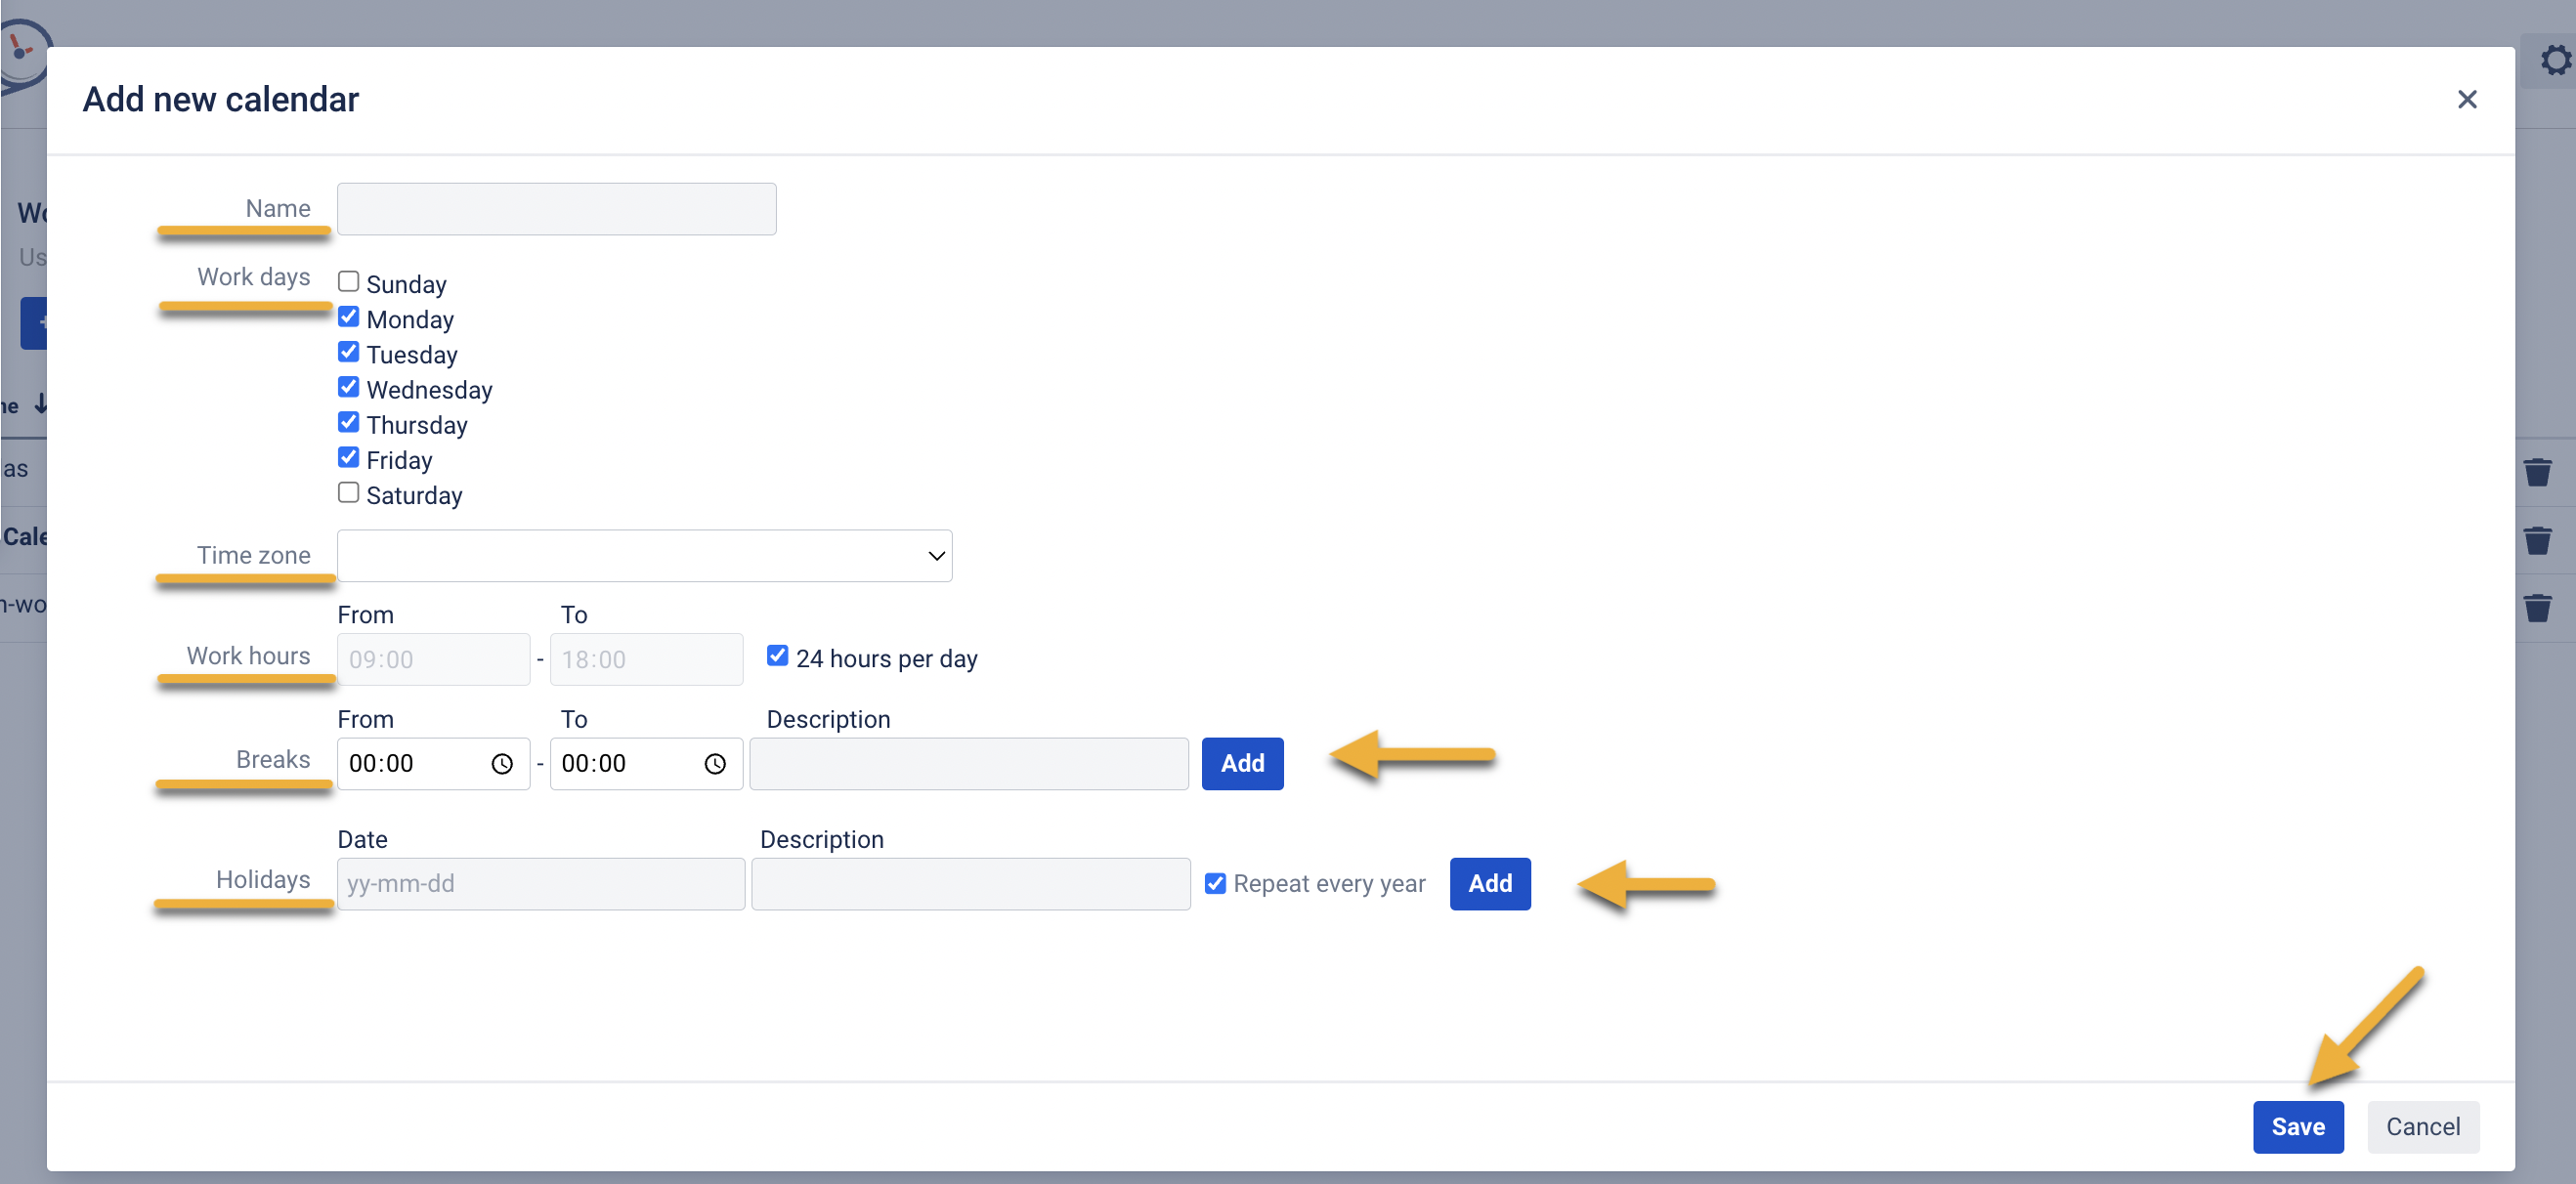Click the second trash delete icon

(x=2537, y=540)
